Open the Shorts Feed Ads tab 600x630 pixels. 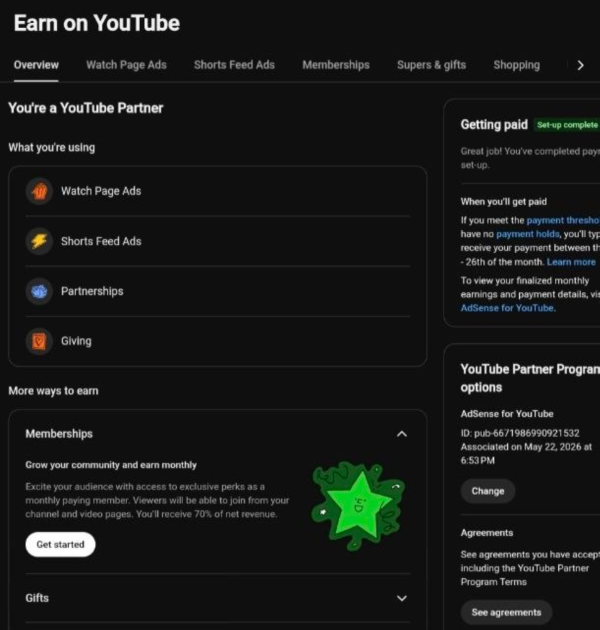(x=234, y=65)
